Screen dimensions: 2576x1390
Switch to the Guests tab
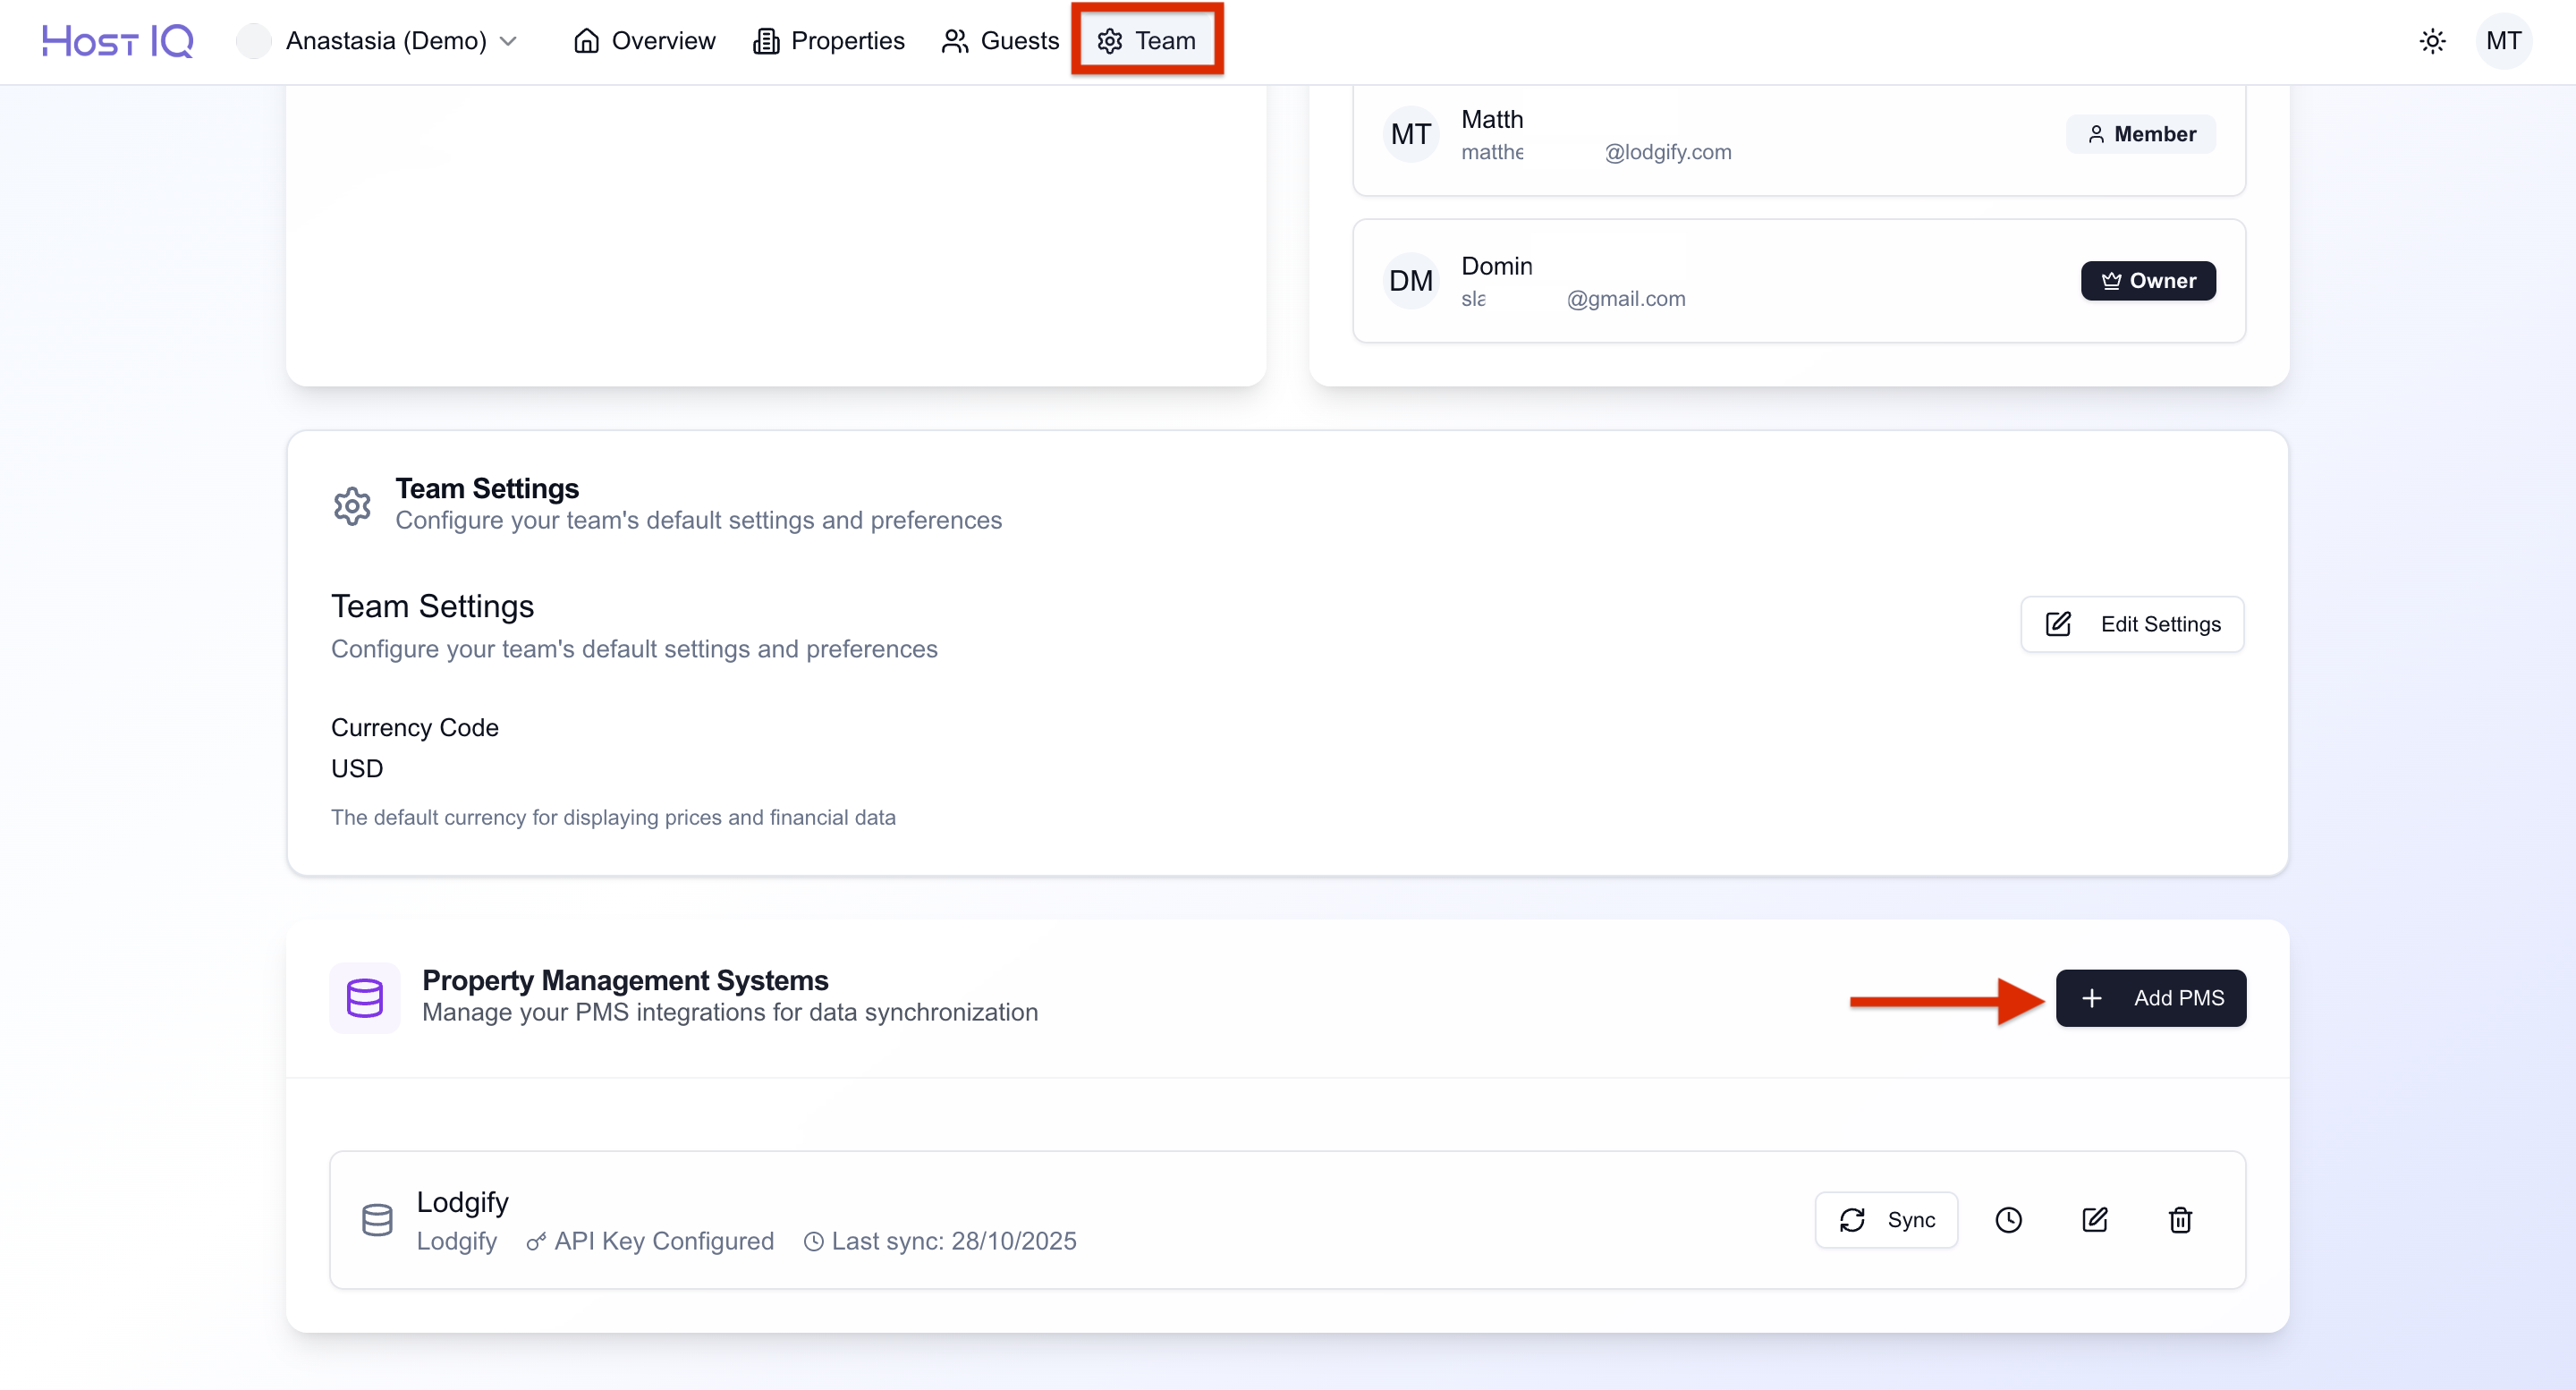[1000, 41]
